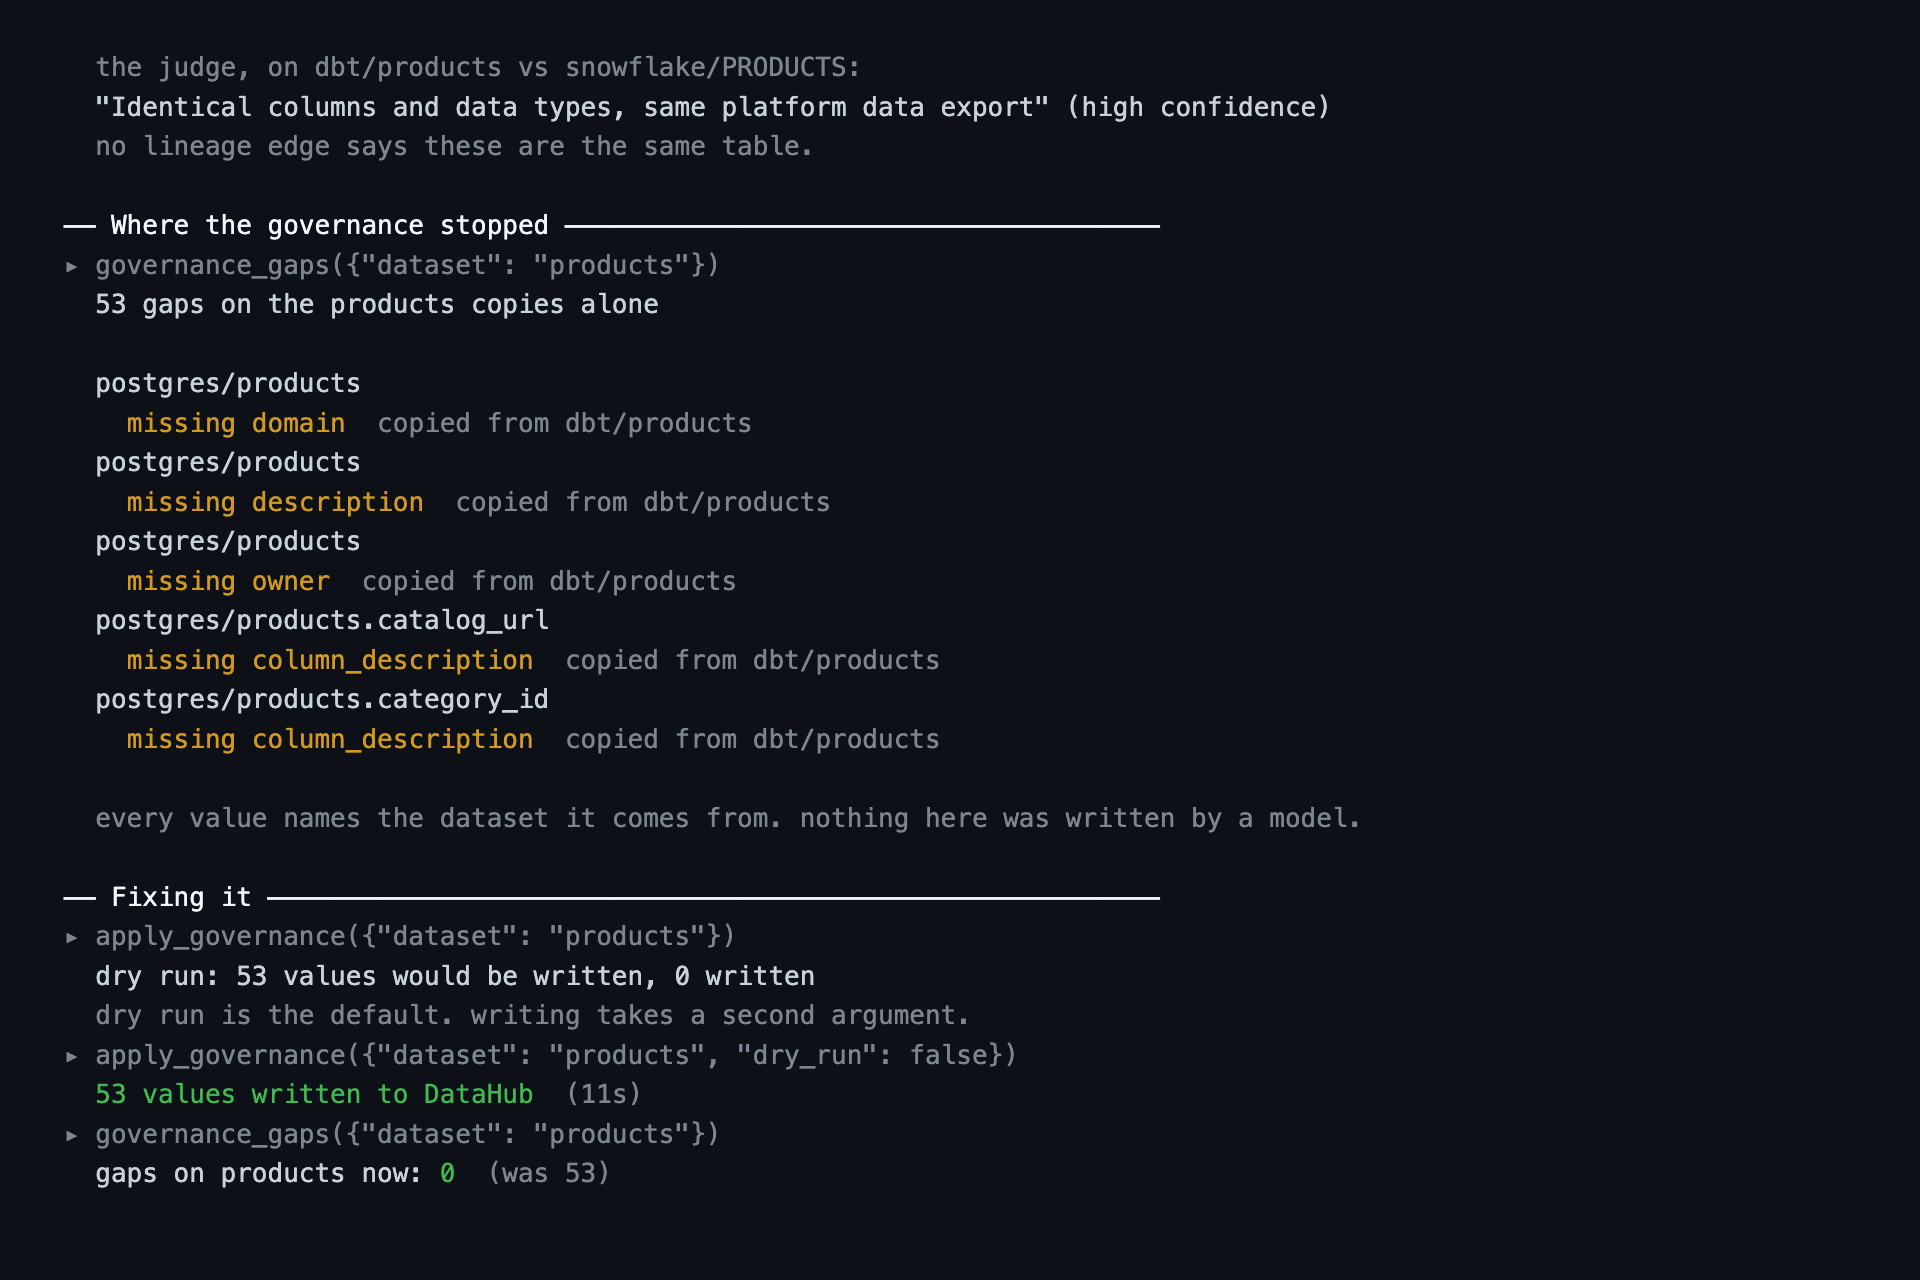
Task: Click '53 values written to DataHub' message
Action: pos(314,1094)
